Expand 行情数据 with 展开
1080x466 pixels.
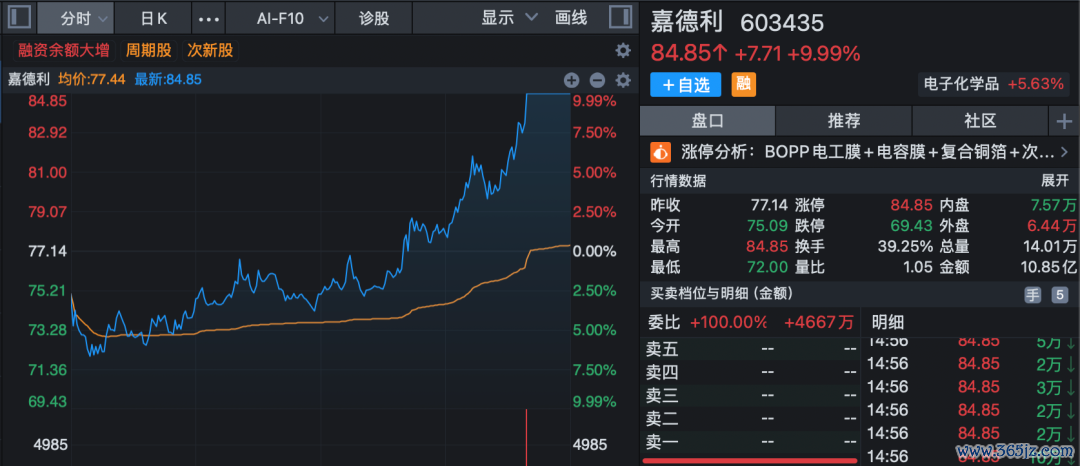tap(1055, 181)
